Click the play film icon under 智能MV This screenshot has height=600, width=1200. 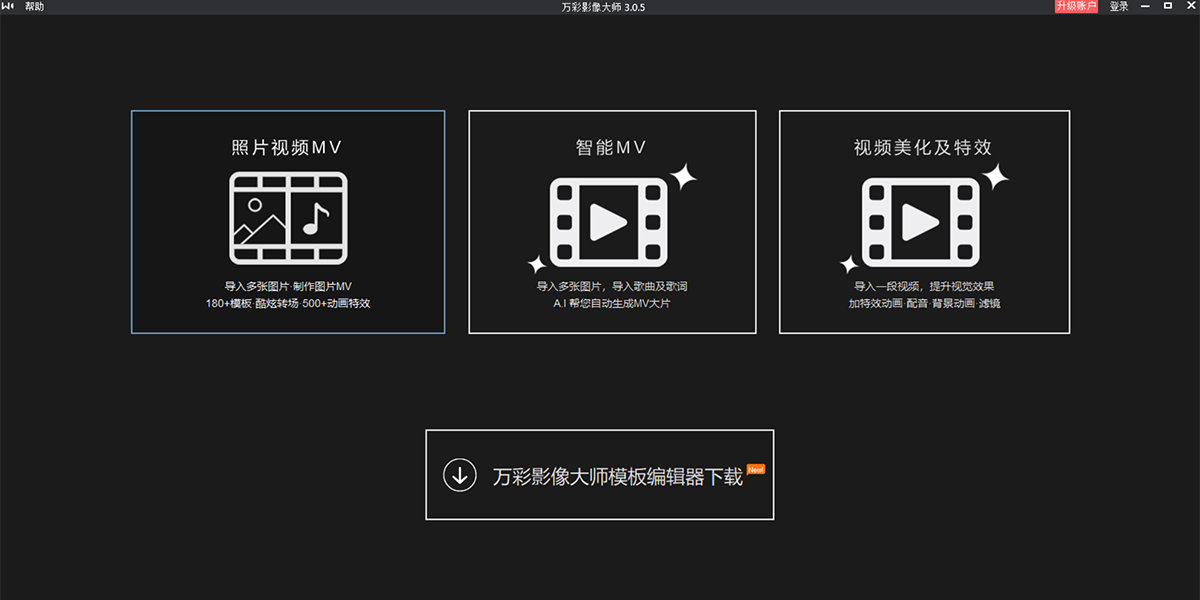[x=608, y=222]
